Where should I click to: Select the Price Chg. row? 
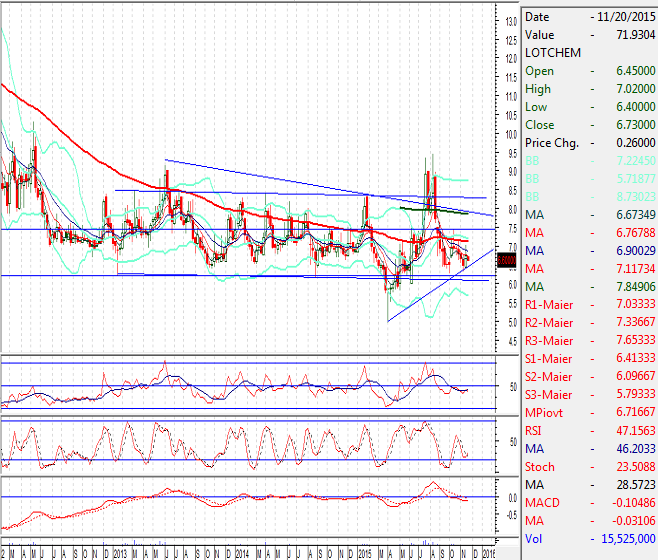(588, 143)
